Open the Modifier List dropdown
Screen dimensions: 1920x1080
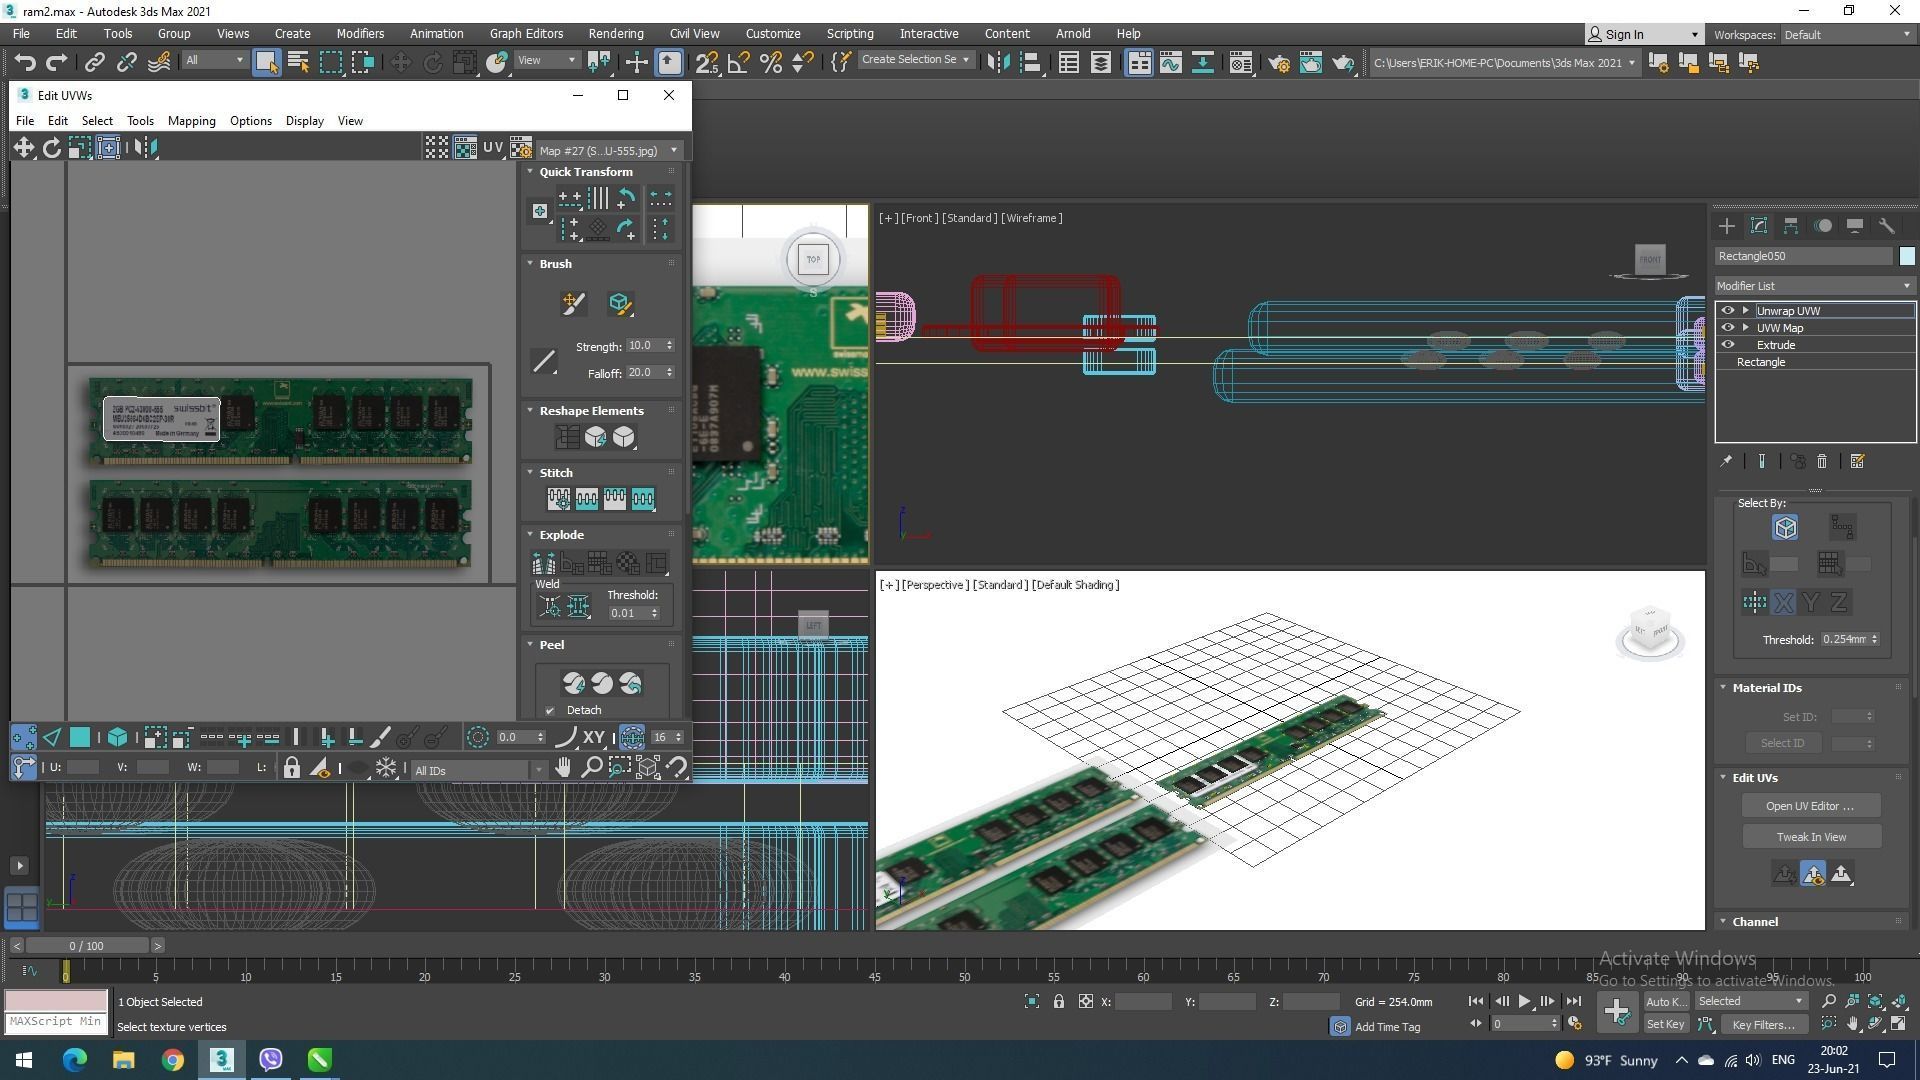click(1814, 286)
